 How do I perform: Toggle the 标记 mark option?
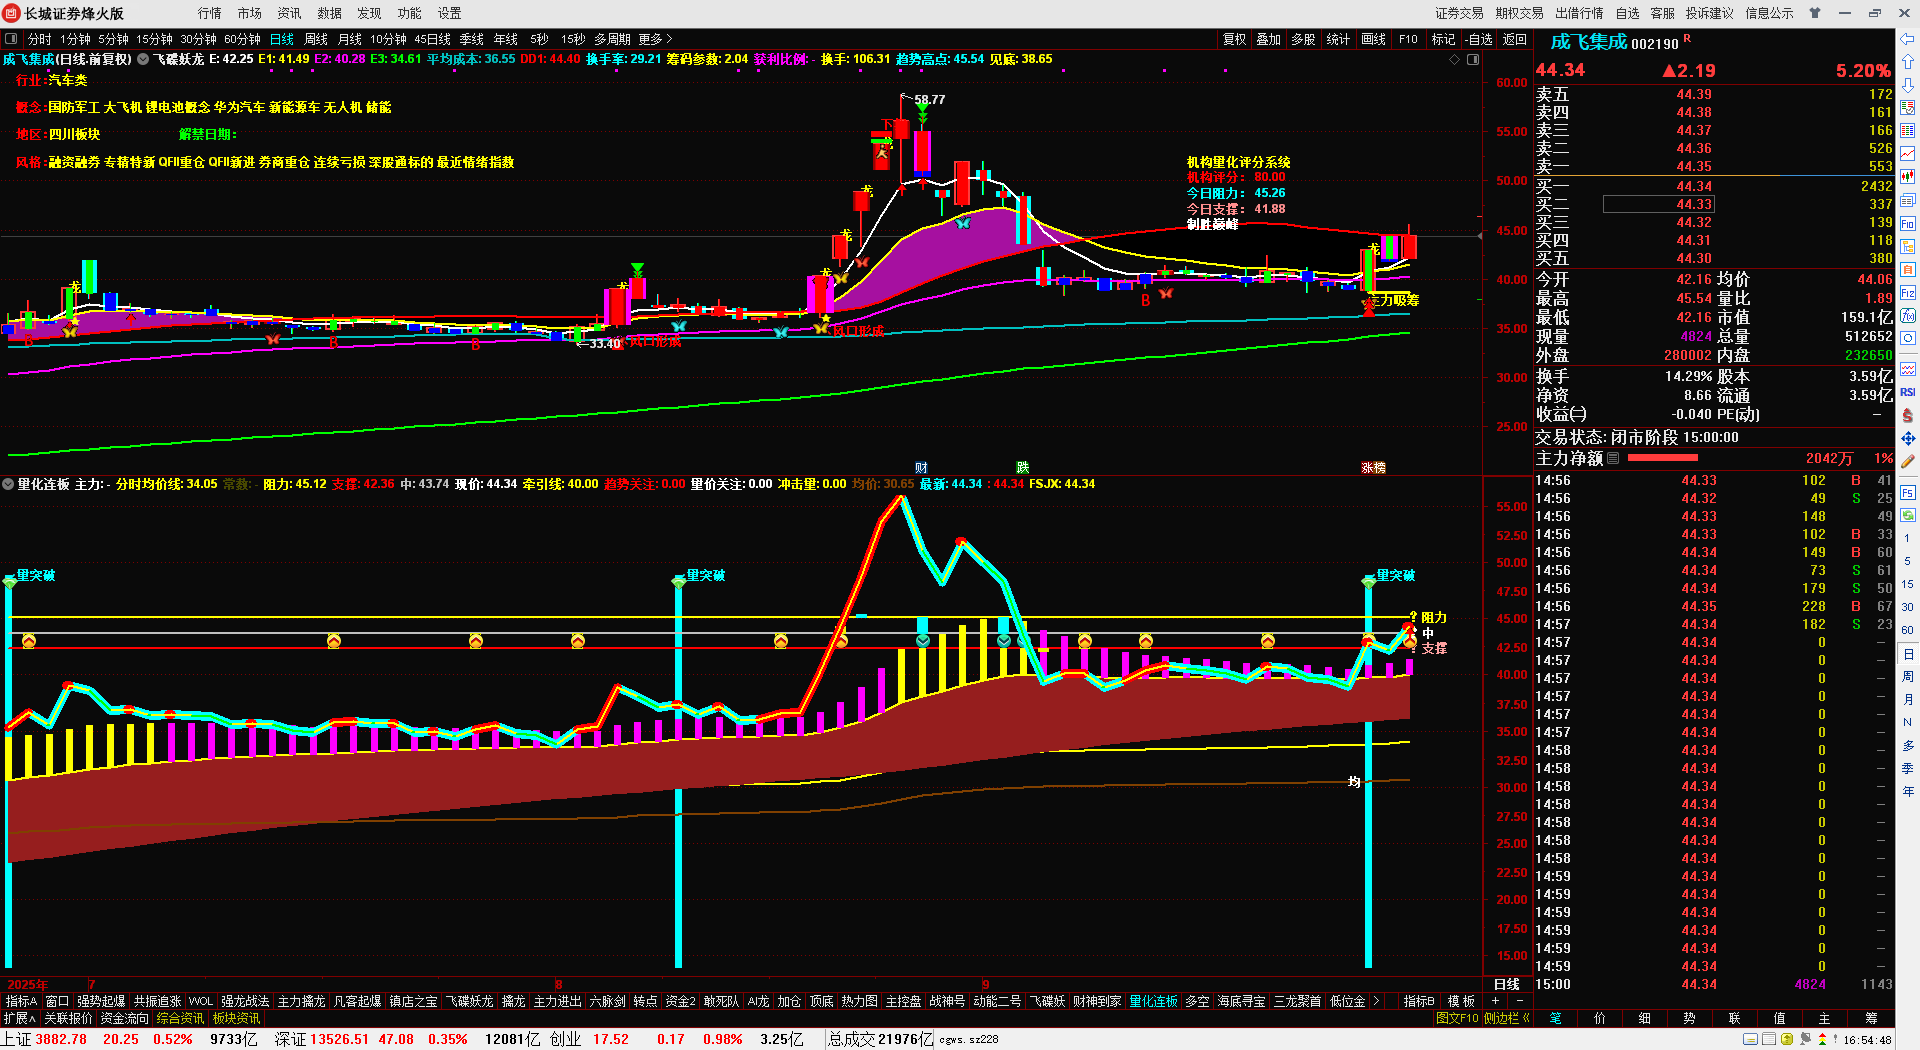[x=1443, y=39]
